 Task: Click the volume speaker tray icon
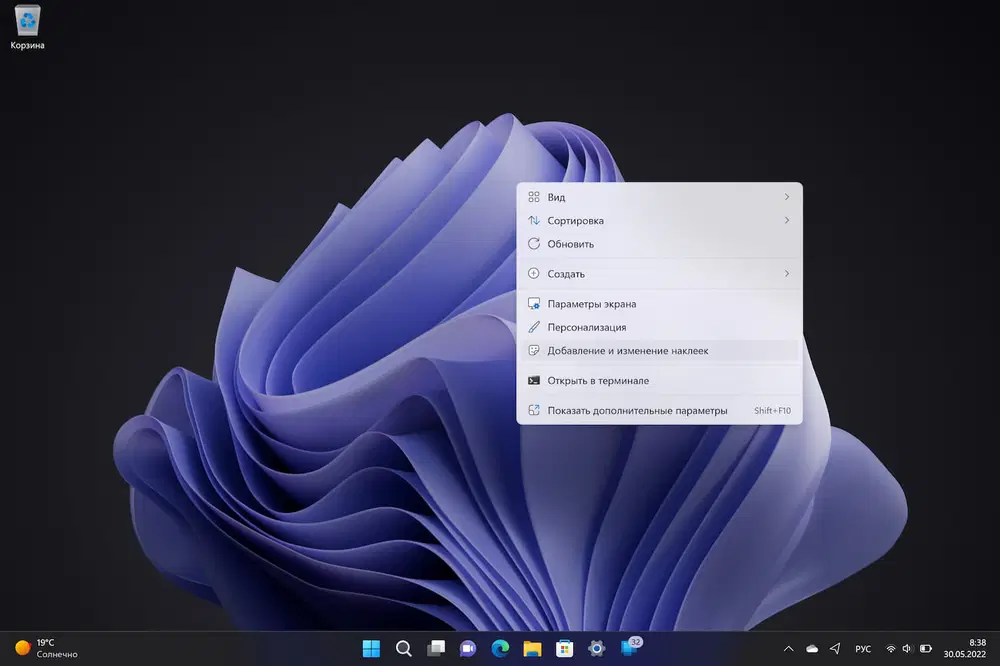(x=907, y=649)
